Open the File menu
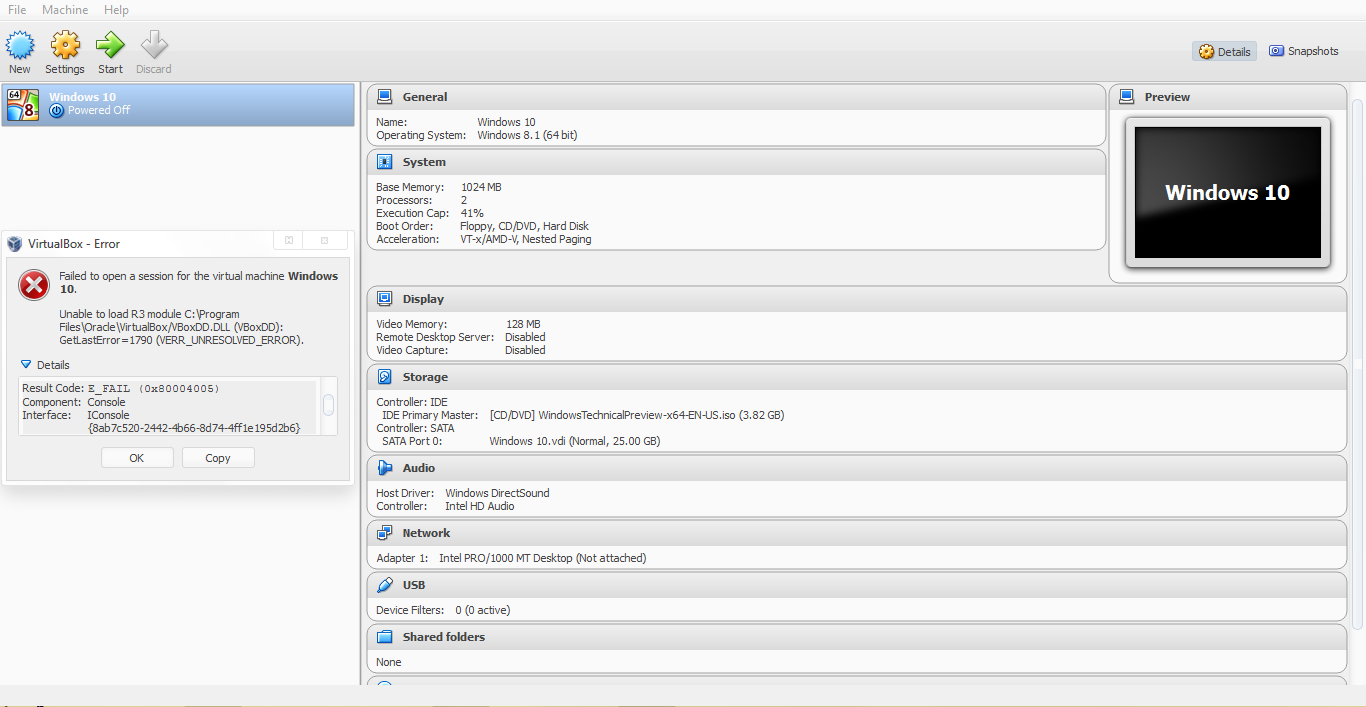This screenshot has height=707, width=1366. click(16, 9)
